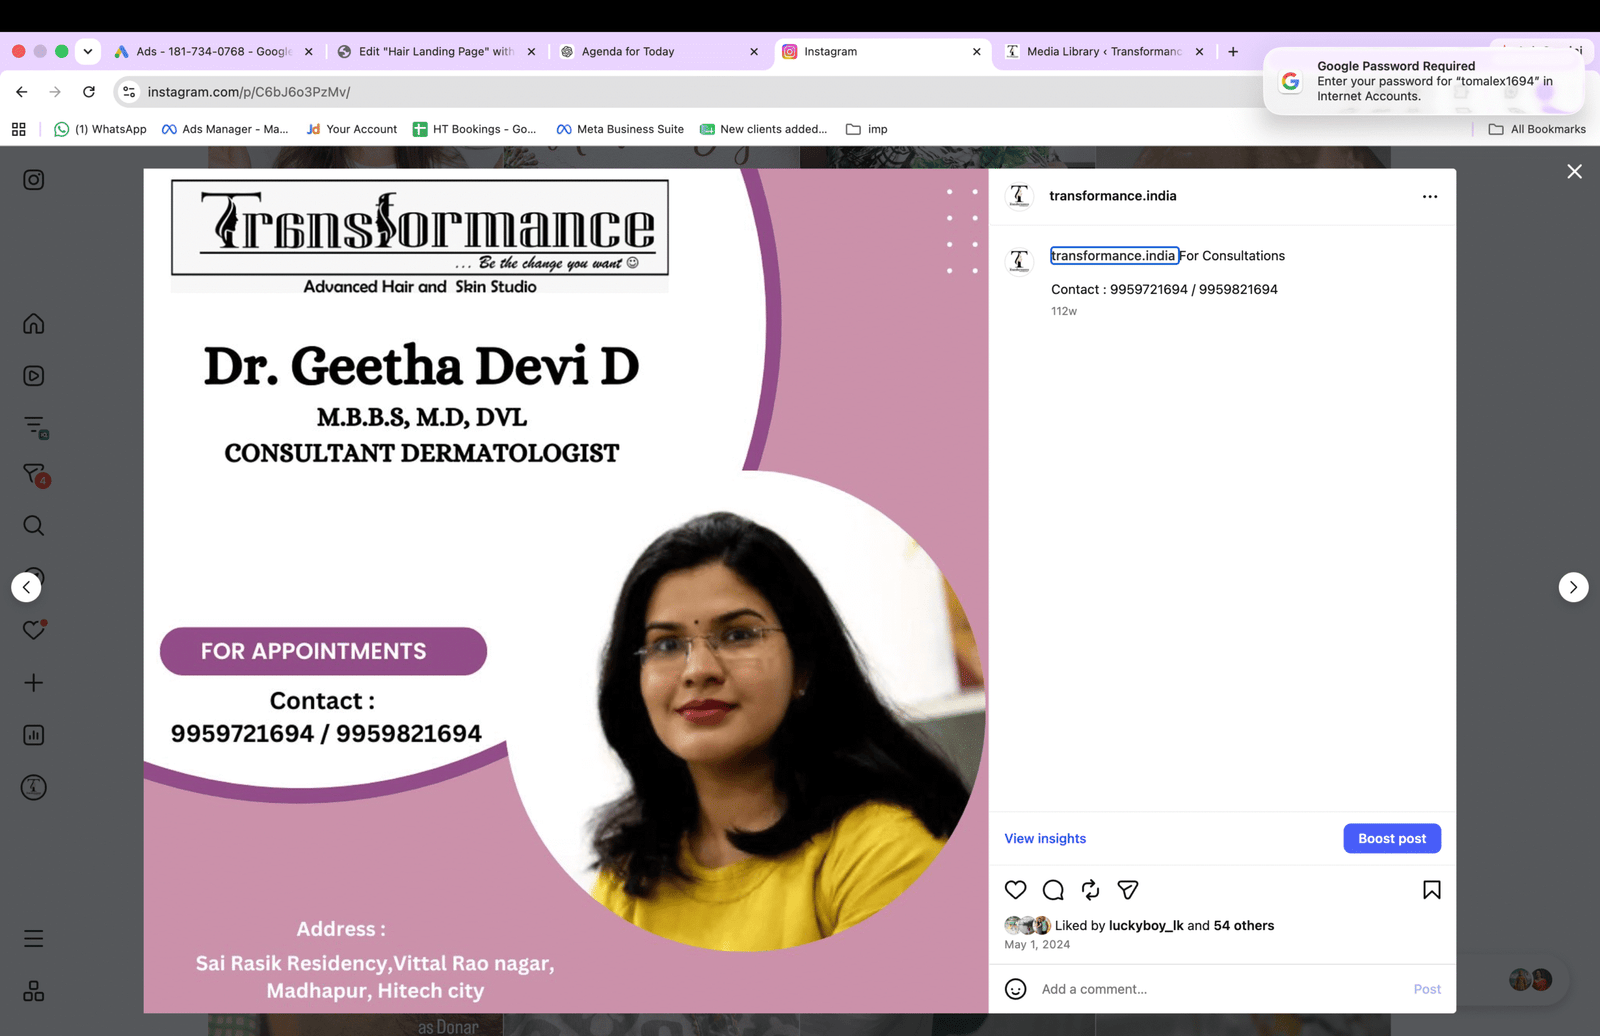
Task: Open the Reels section
Action: click(34, 376)
